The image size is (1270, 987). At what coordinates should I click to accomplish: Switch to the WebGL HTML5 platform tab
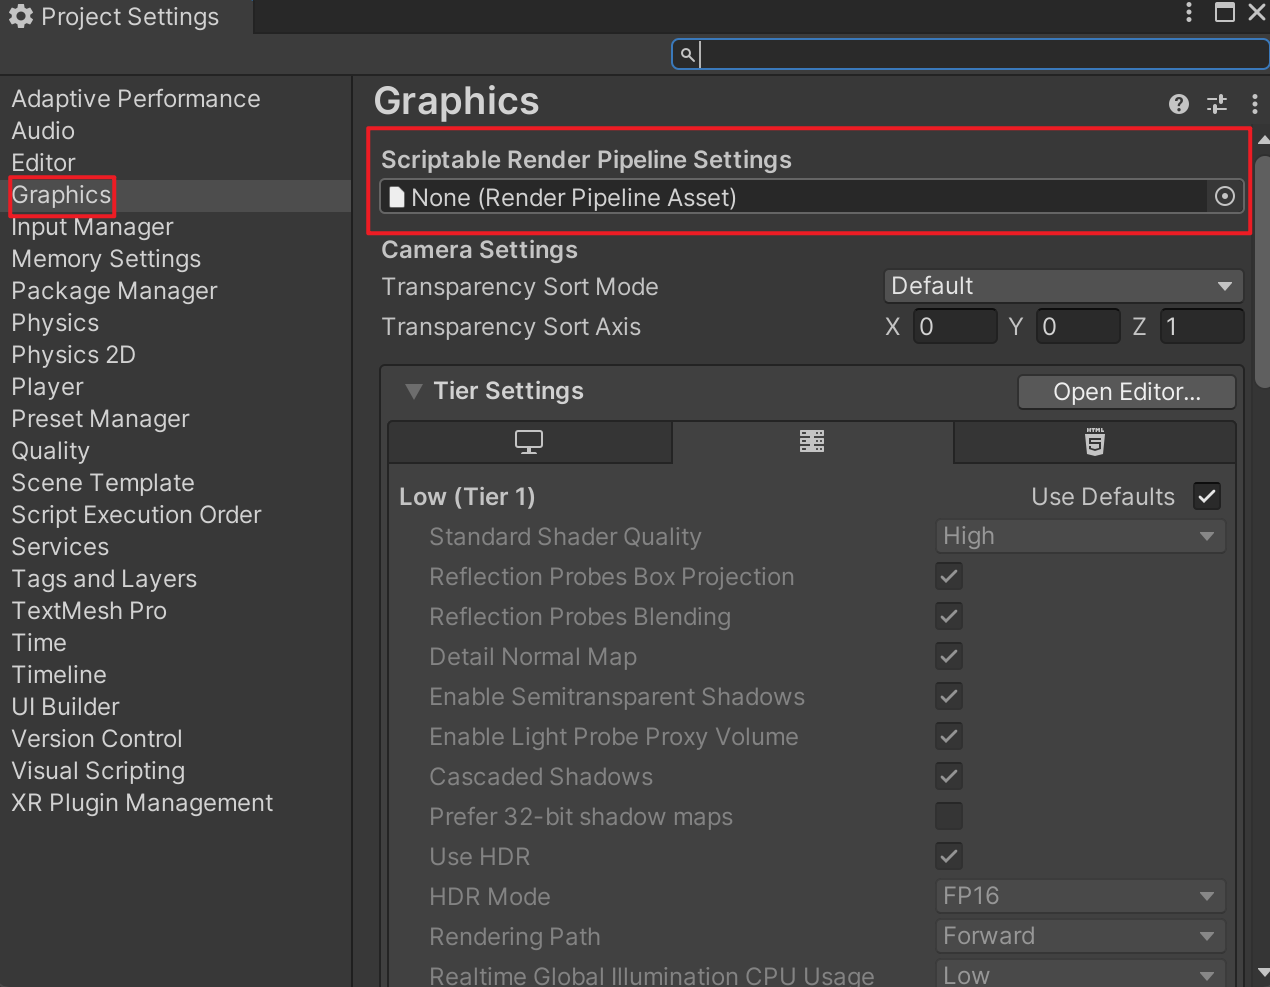click(x=1095, y=442)
